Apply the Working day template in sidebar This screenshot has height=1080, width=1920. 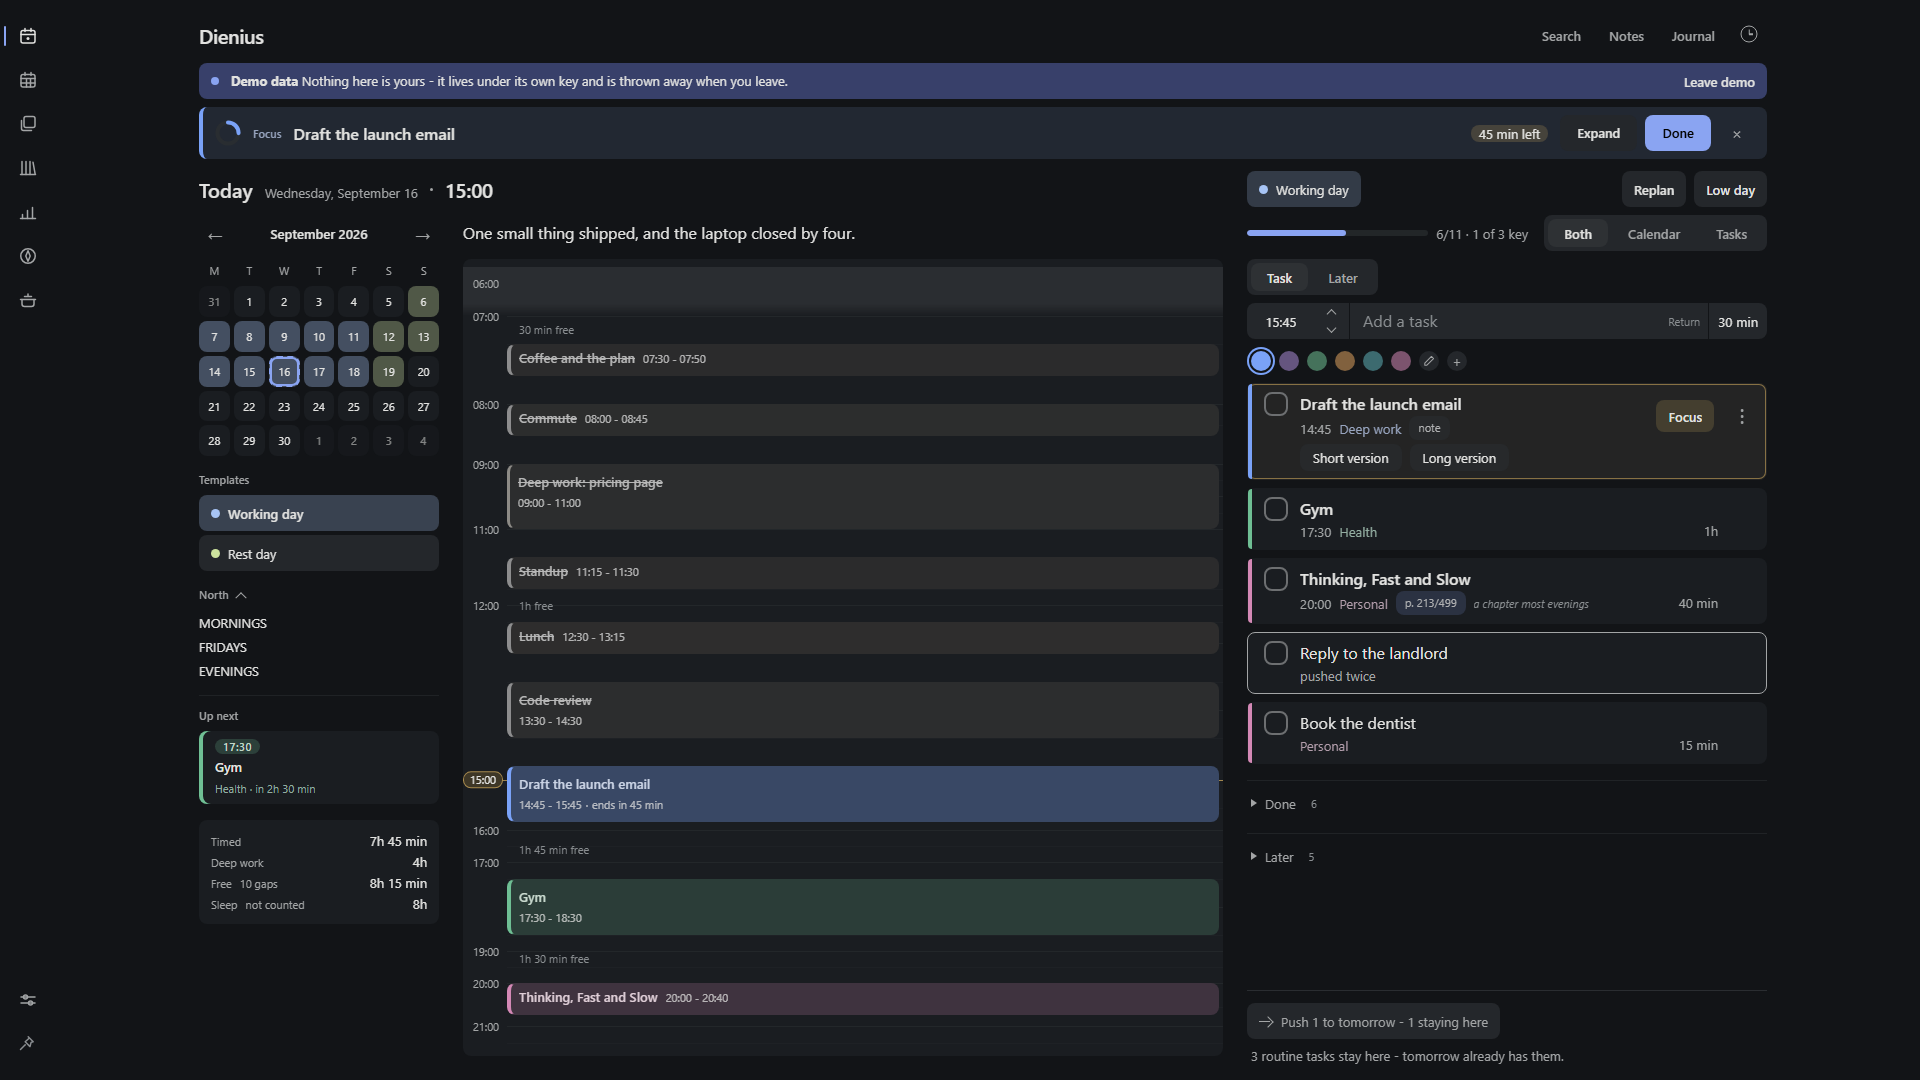318,514
